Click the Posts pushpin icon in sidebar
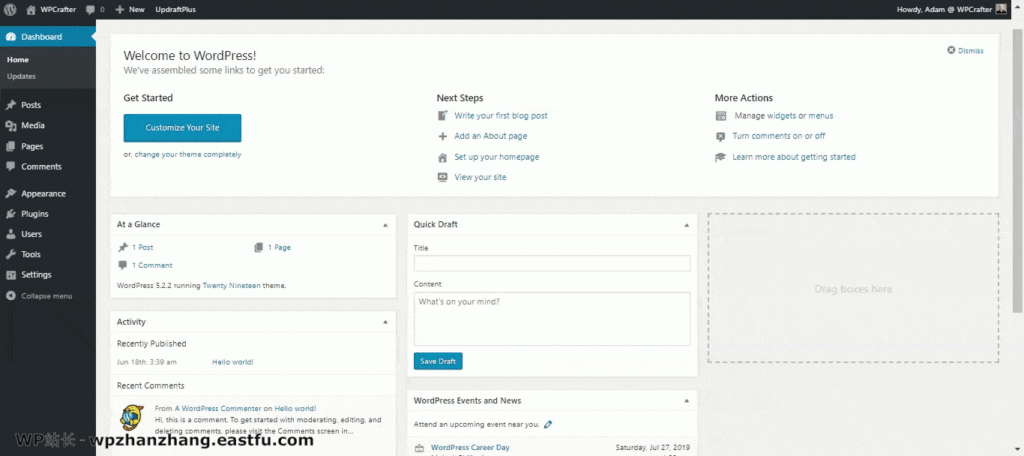1024x456 pixels. click(x=11, y=105)
